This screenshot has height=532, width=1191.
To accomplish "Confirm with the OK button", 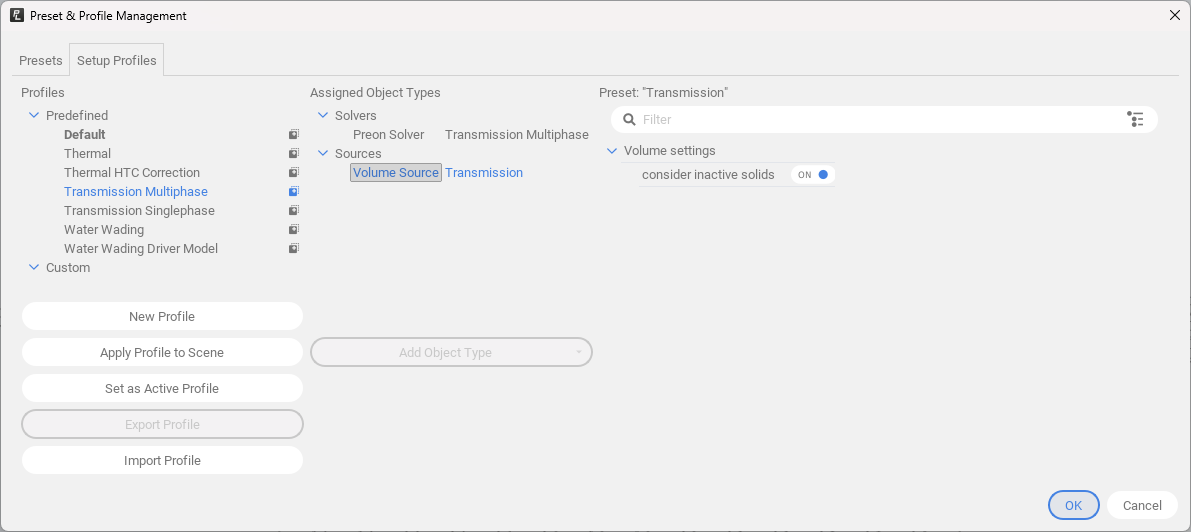I will (1073, 505).
